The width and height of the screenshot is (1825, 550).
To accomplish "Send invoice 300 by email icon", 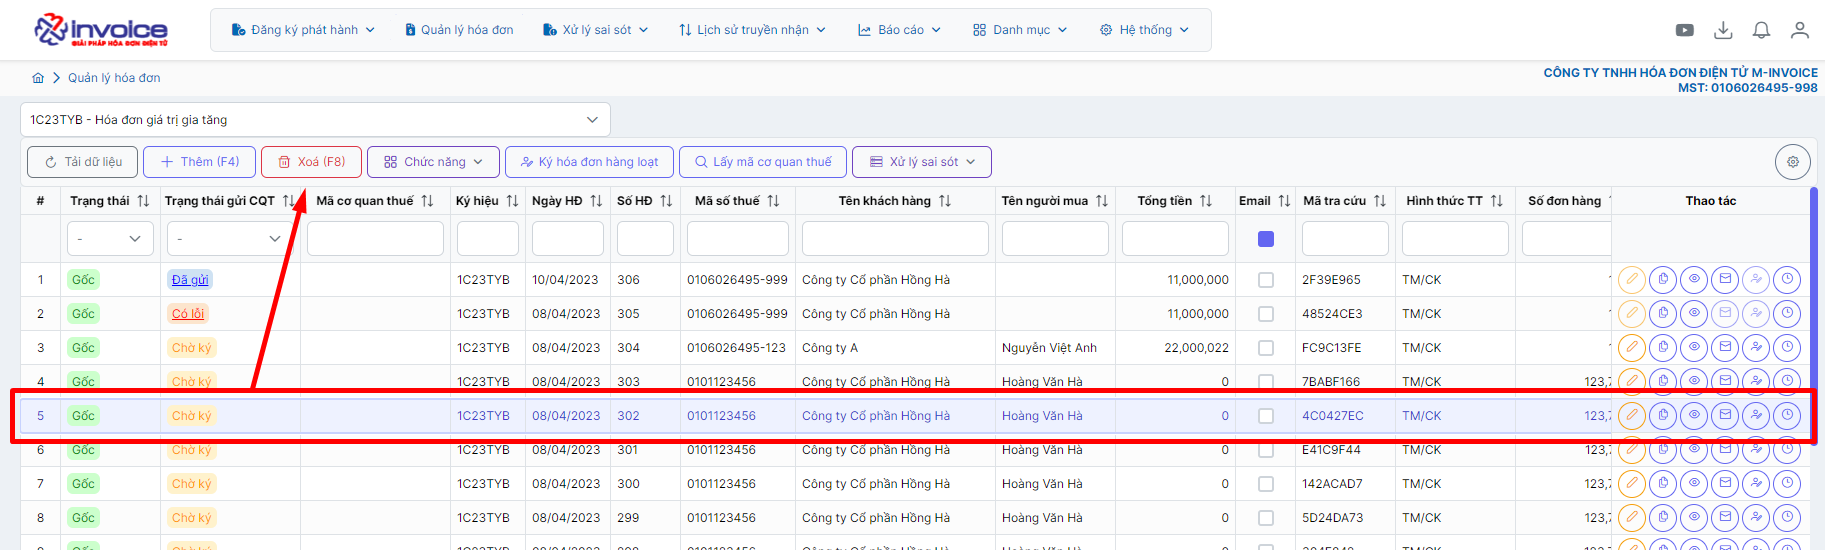I will coord(1725,484).
